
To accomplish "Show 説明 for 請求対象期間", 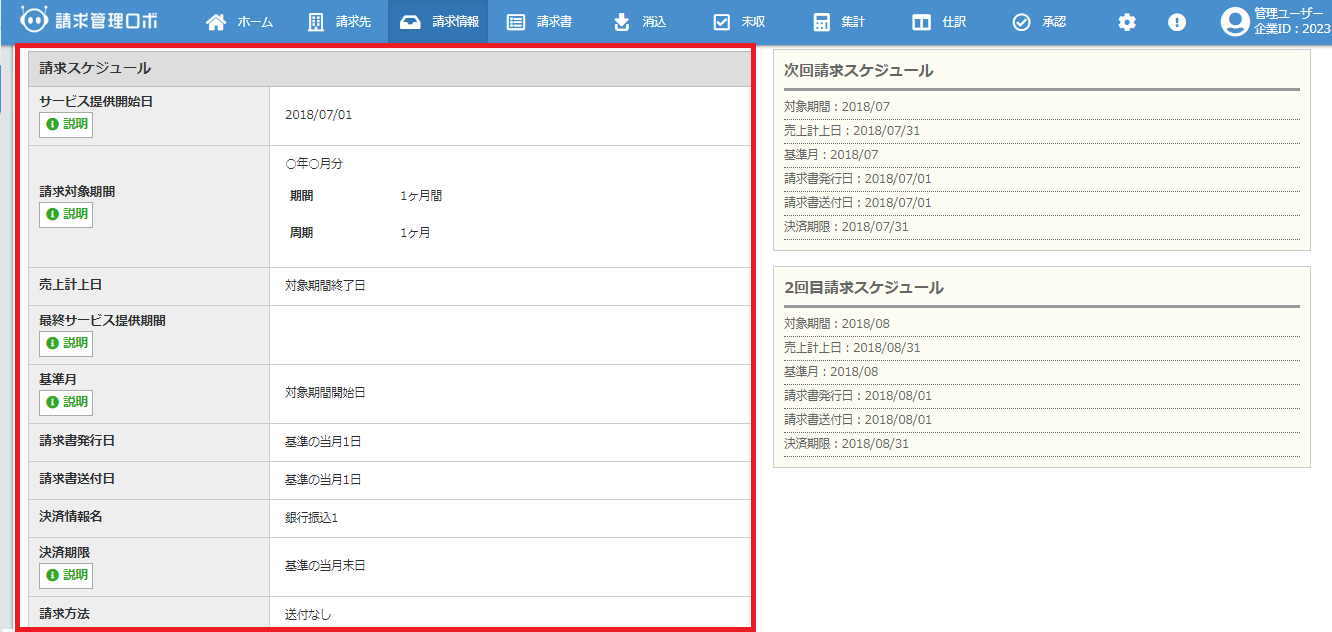I will (x=66, y=215).
